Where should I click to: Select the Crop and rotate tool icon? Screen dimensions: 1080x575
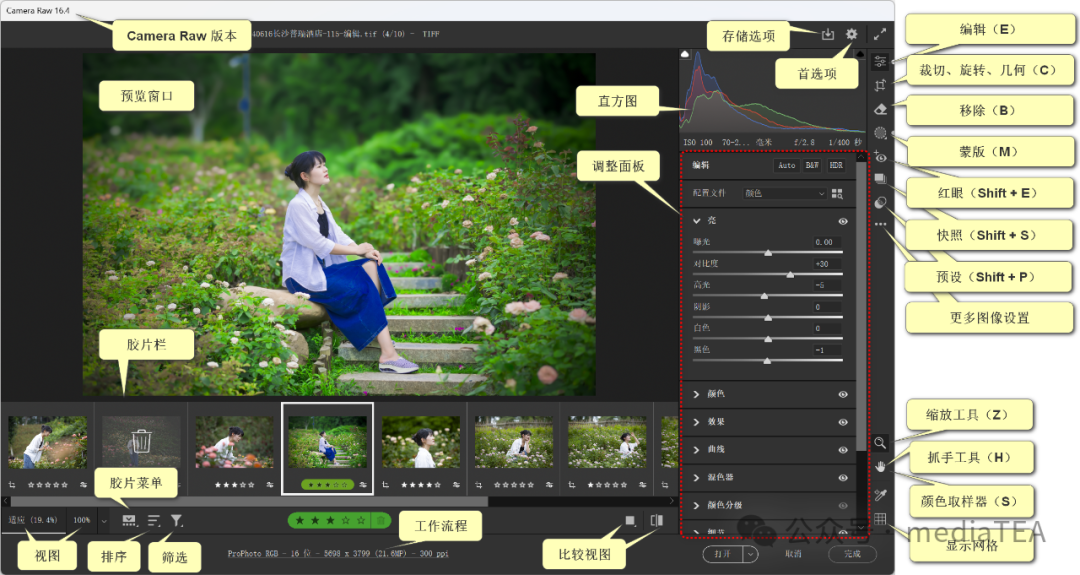point(880,85)
